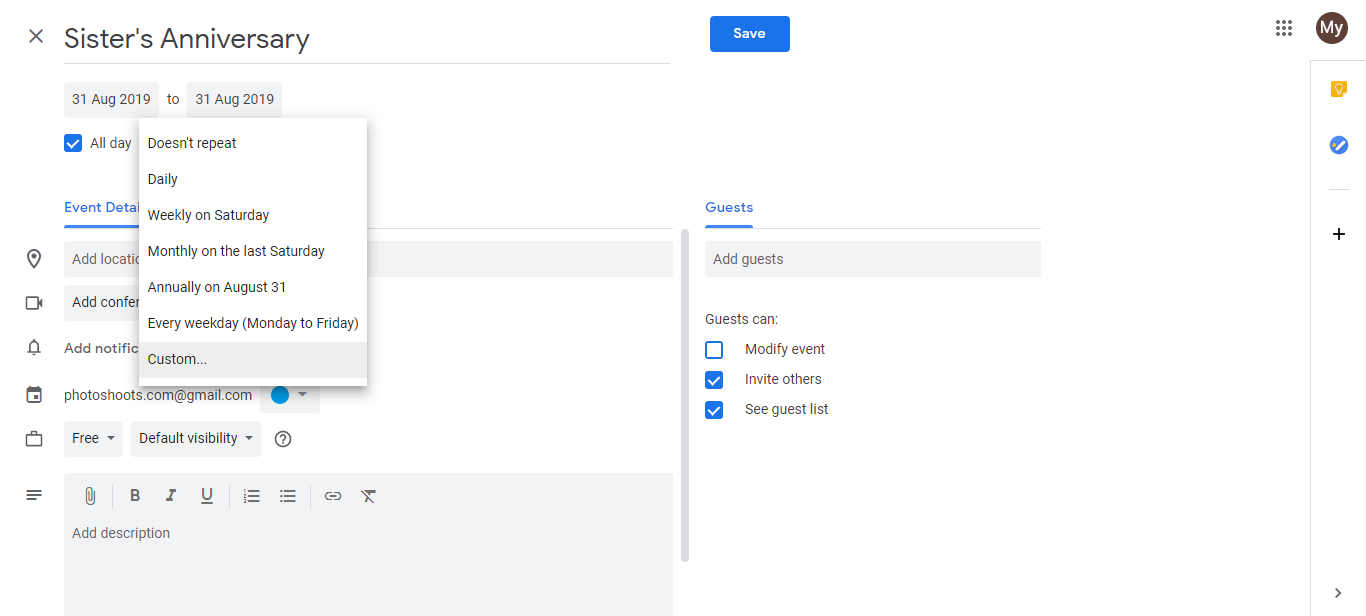Viewport: 1366px width, 616px height.
Task: Open the visibility help question mark
Action: pos(283,439)
